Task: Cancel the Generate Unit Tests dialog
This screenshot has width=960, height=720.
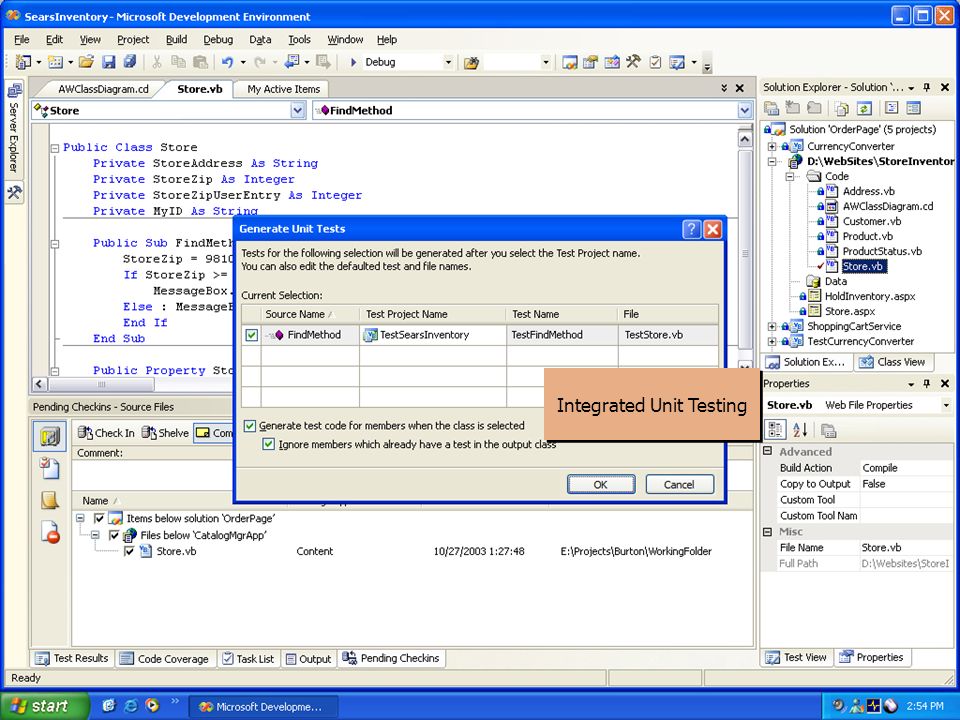Action: 680,484
